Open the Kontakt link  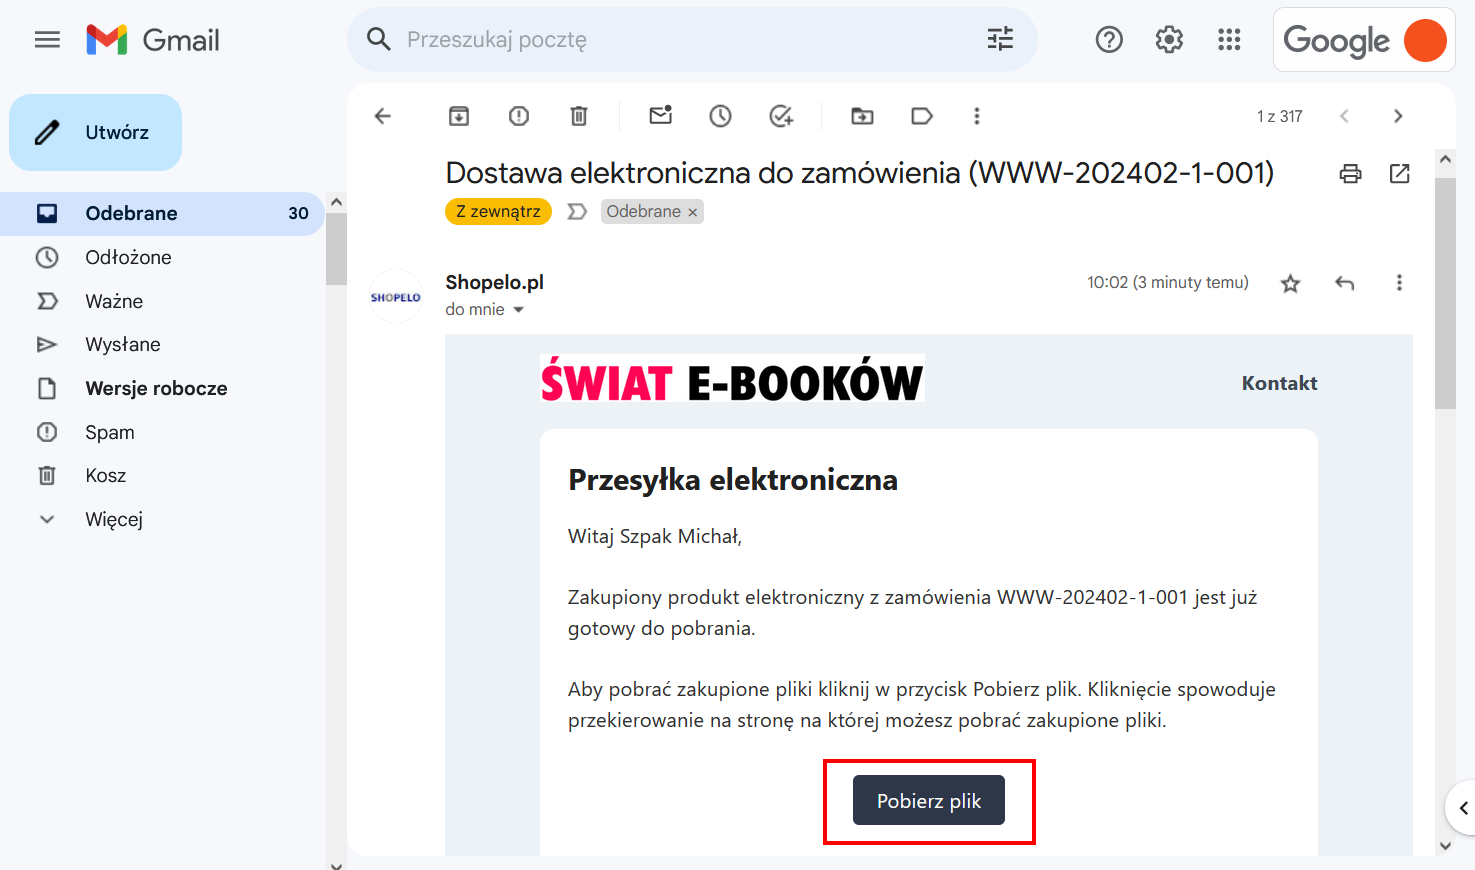1279,383
